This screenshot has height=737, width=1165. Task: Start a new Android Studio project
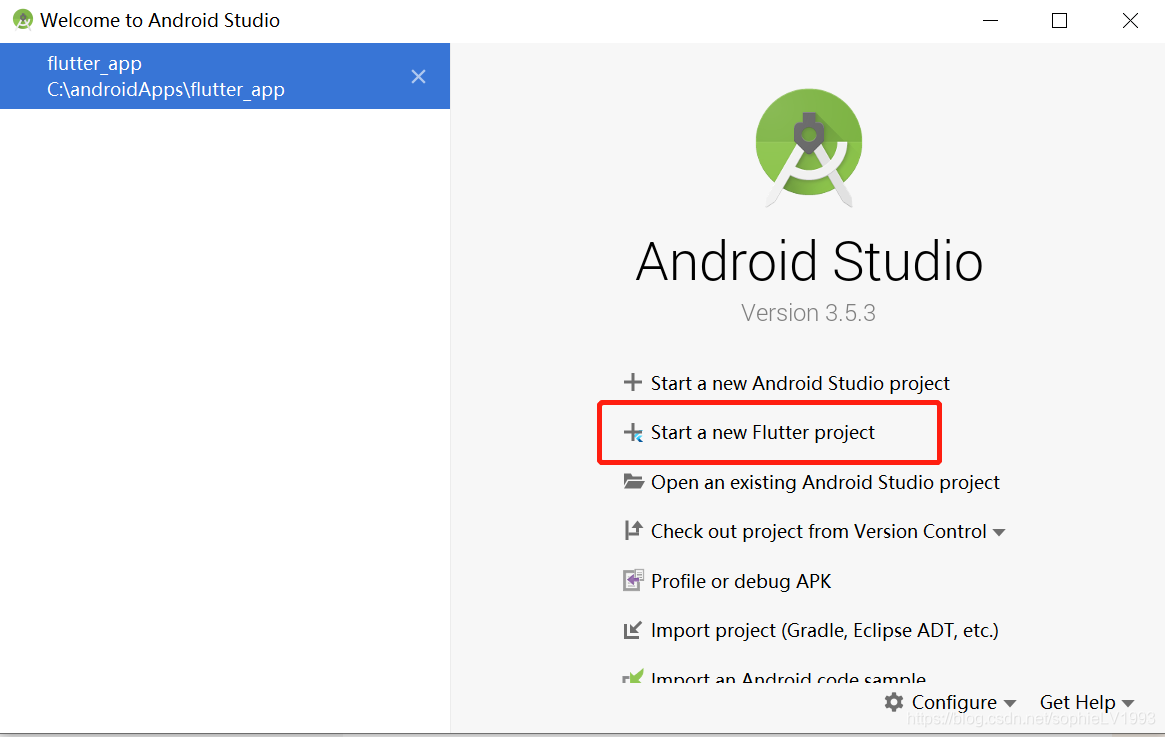click(799, 383)
